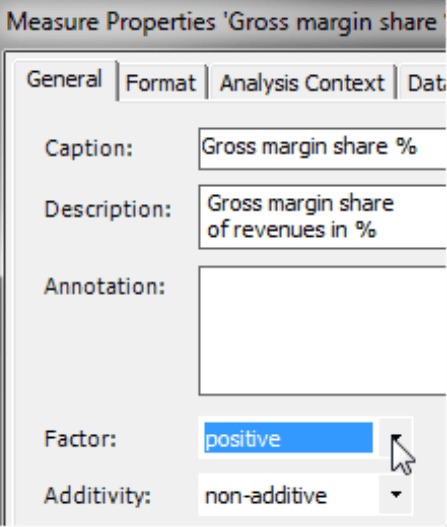Click the 'Annotation:' label
The height and width of the screenshot is (527, 447).
[105, 286]
